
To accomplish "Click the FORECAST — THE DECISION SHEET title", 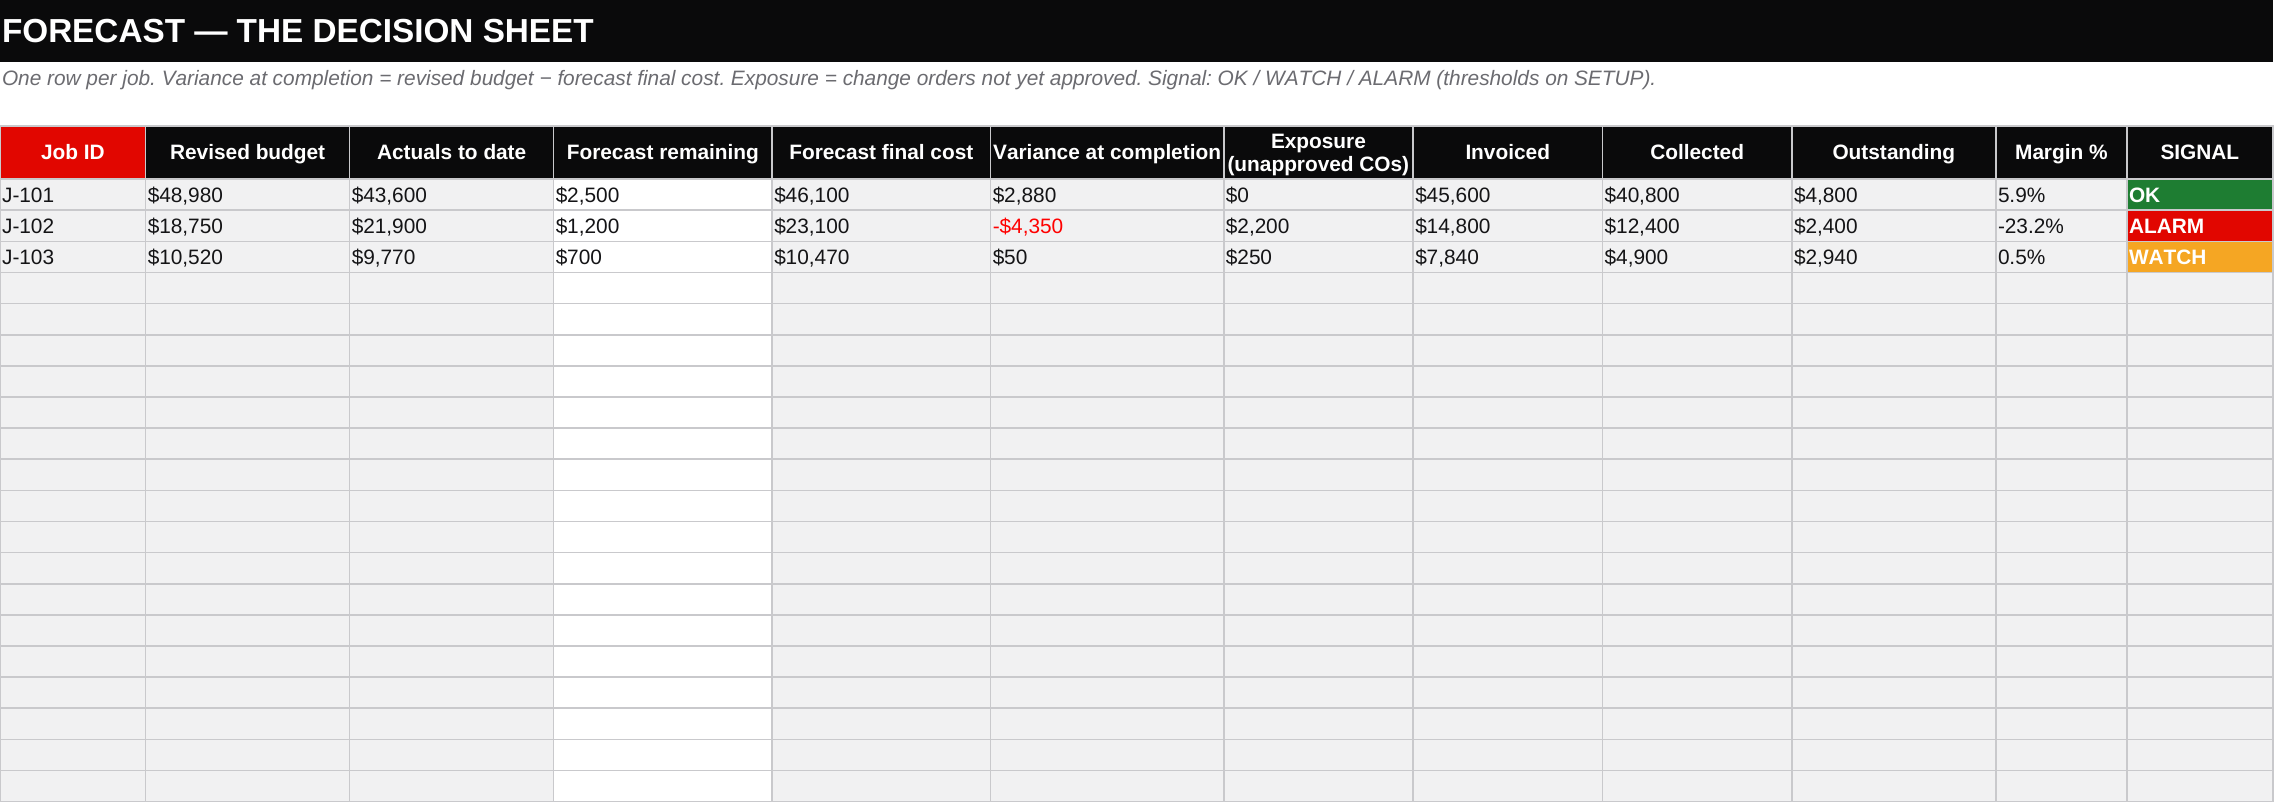I will (x=298, y=31).
